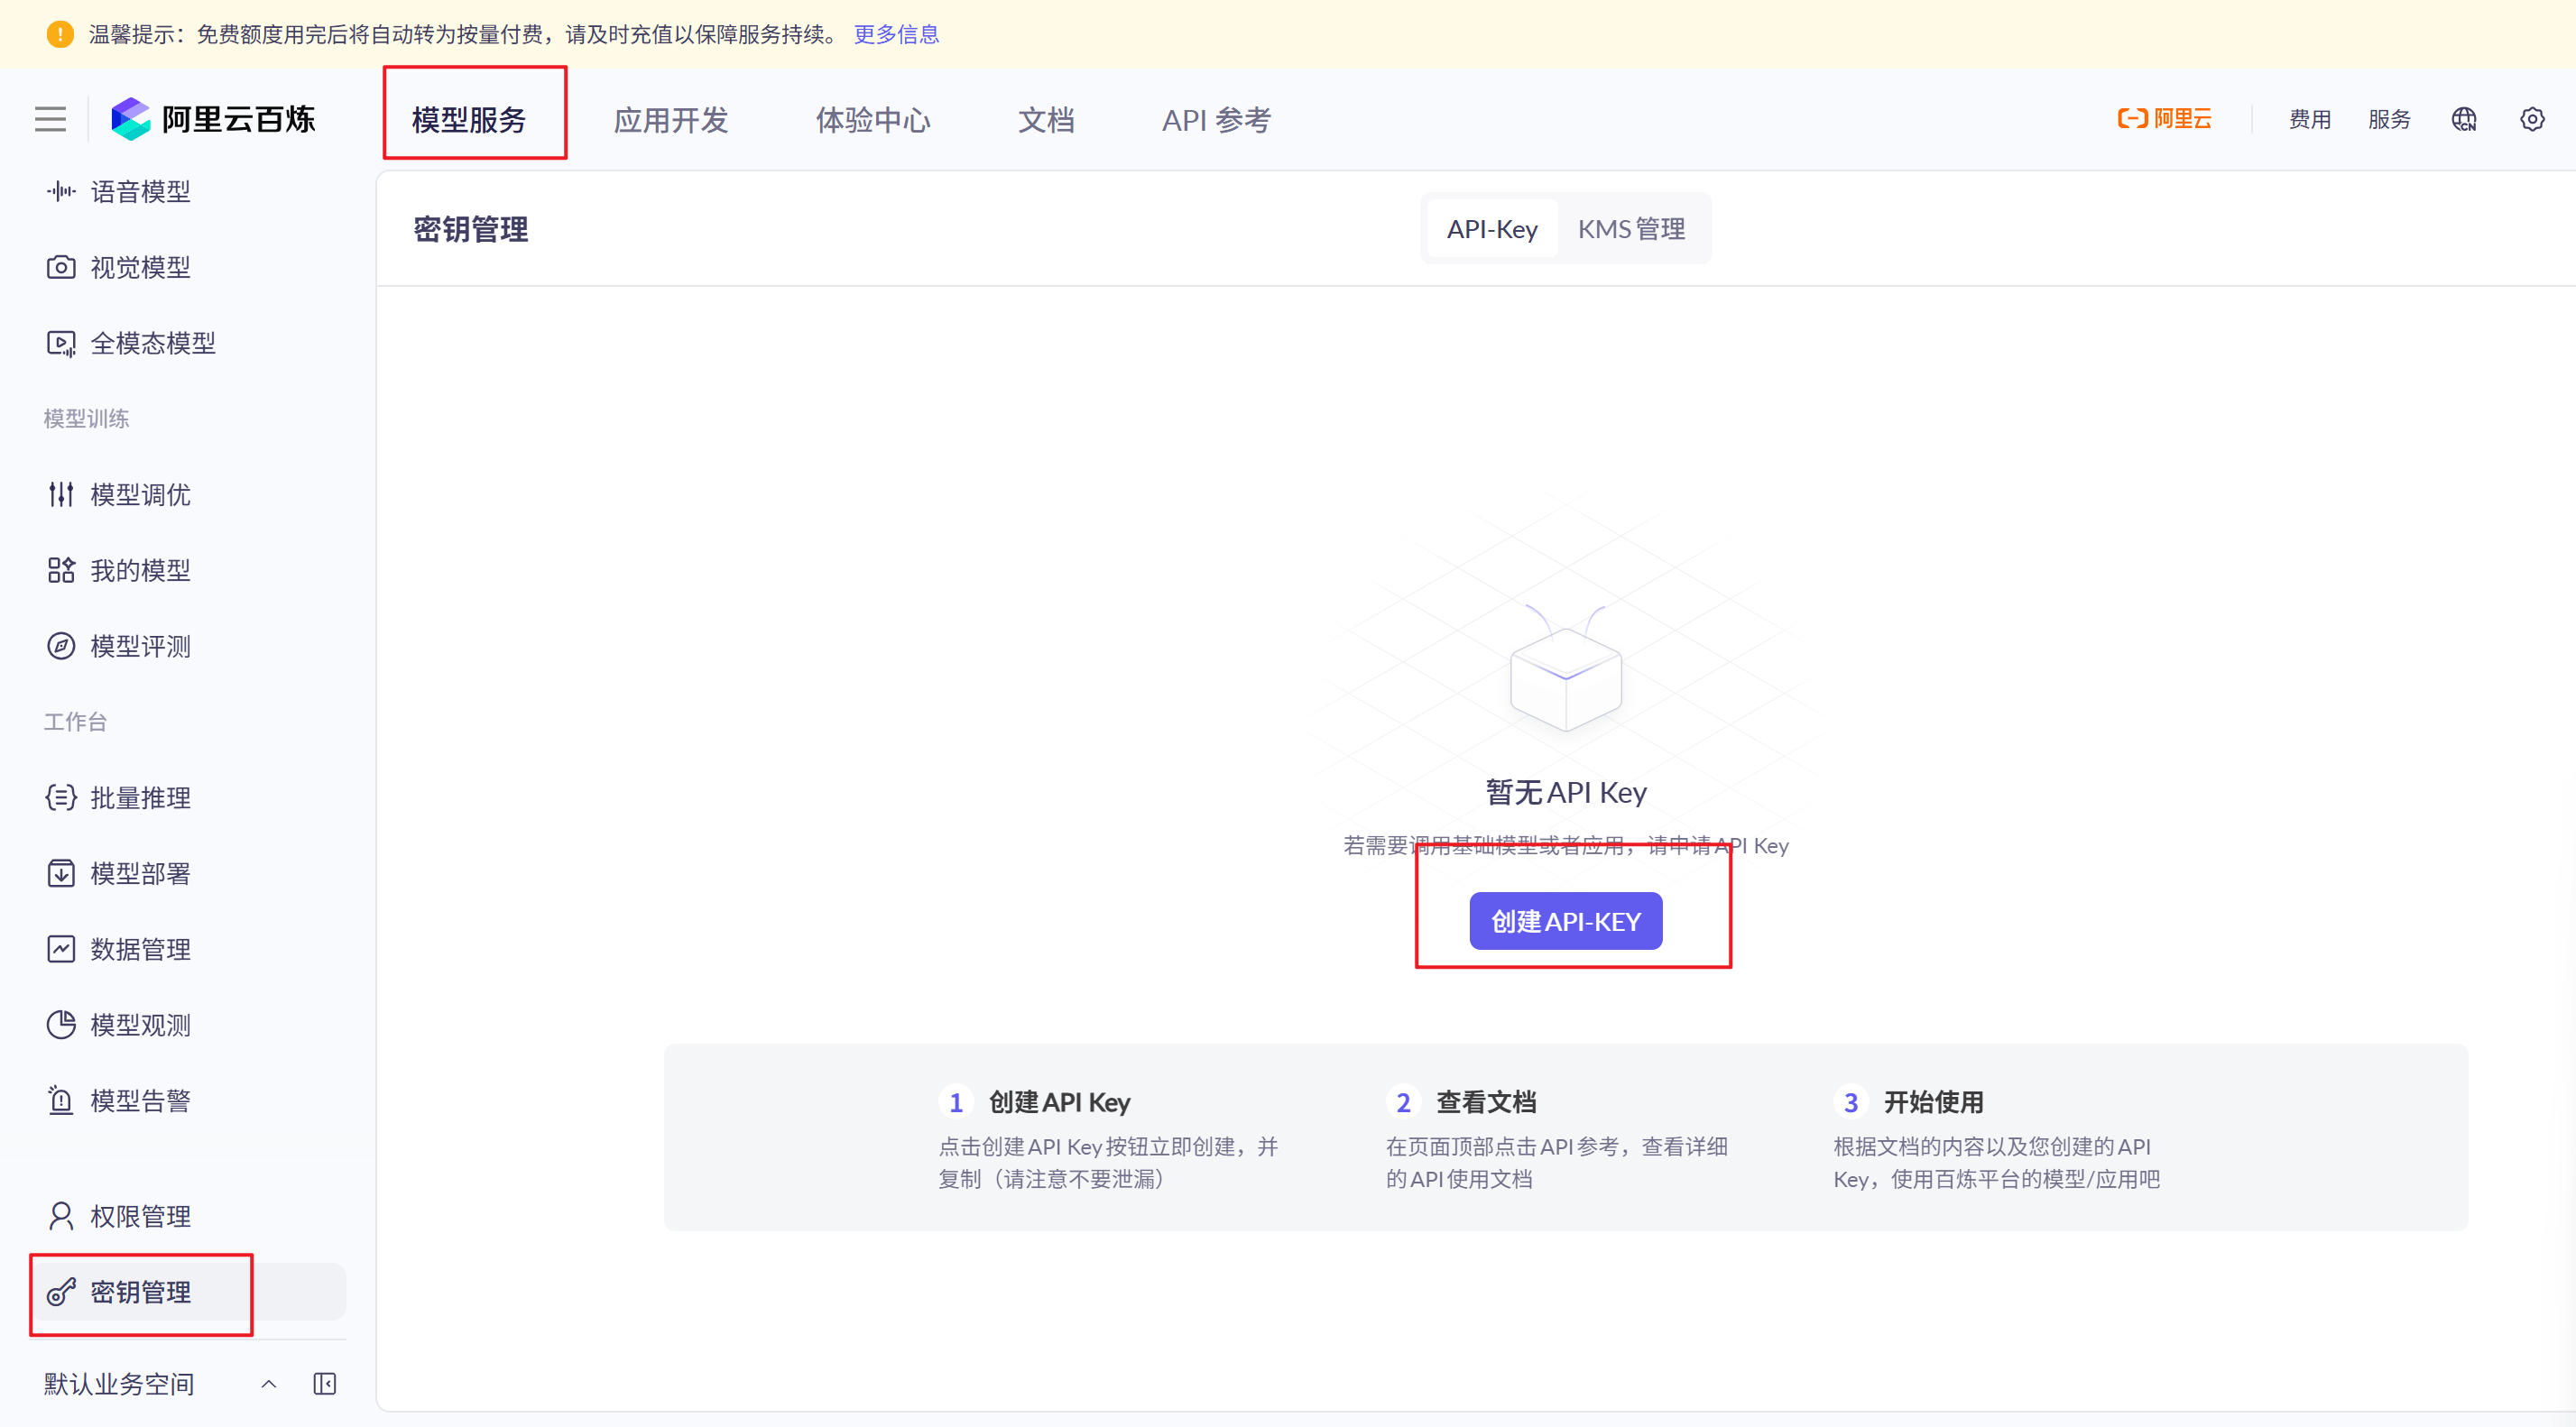Viewport: 2576px width, 1427px height.
Task: Select 视觉模型 camera item
Action: 140,267
